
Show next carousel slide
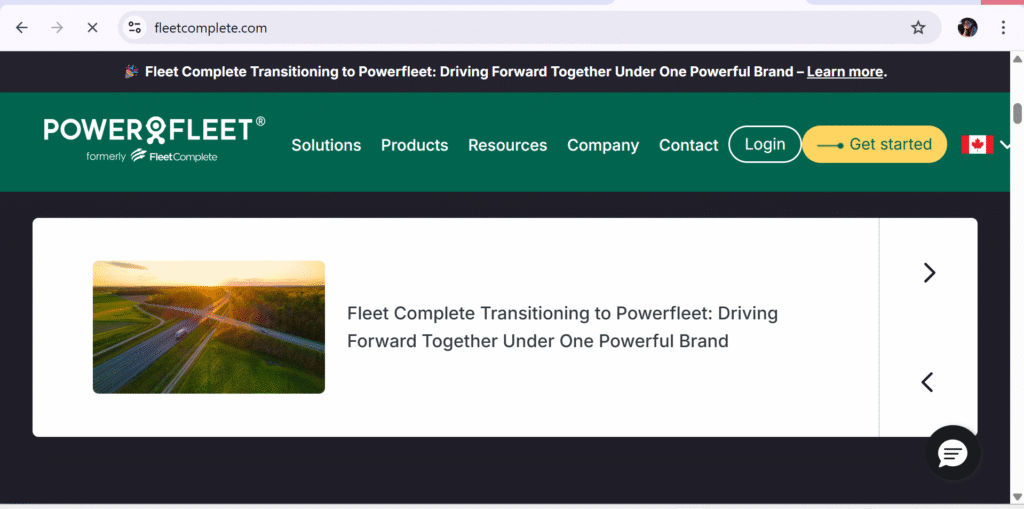tap(929, 272)
